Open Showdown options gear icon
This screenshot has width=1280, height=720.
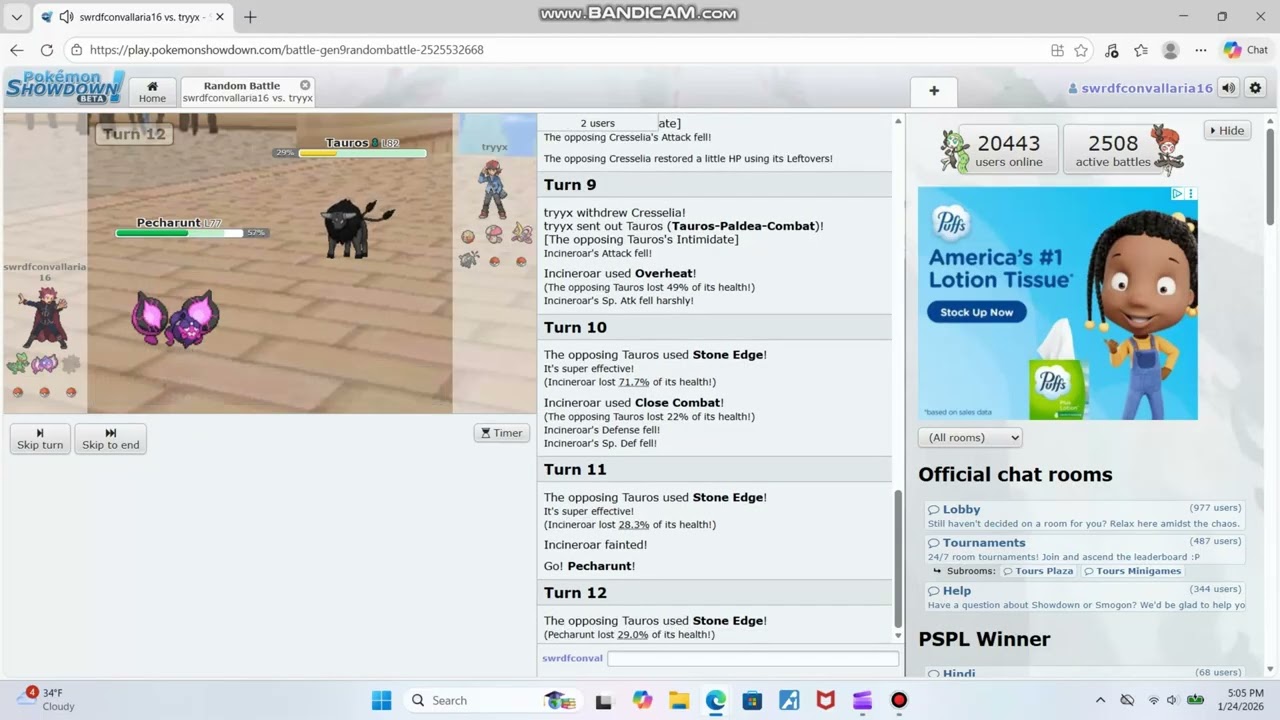click(1255, 88)
